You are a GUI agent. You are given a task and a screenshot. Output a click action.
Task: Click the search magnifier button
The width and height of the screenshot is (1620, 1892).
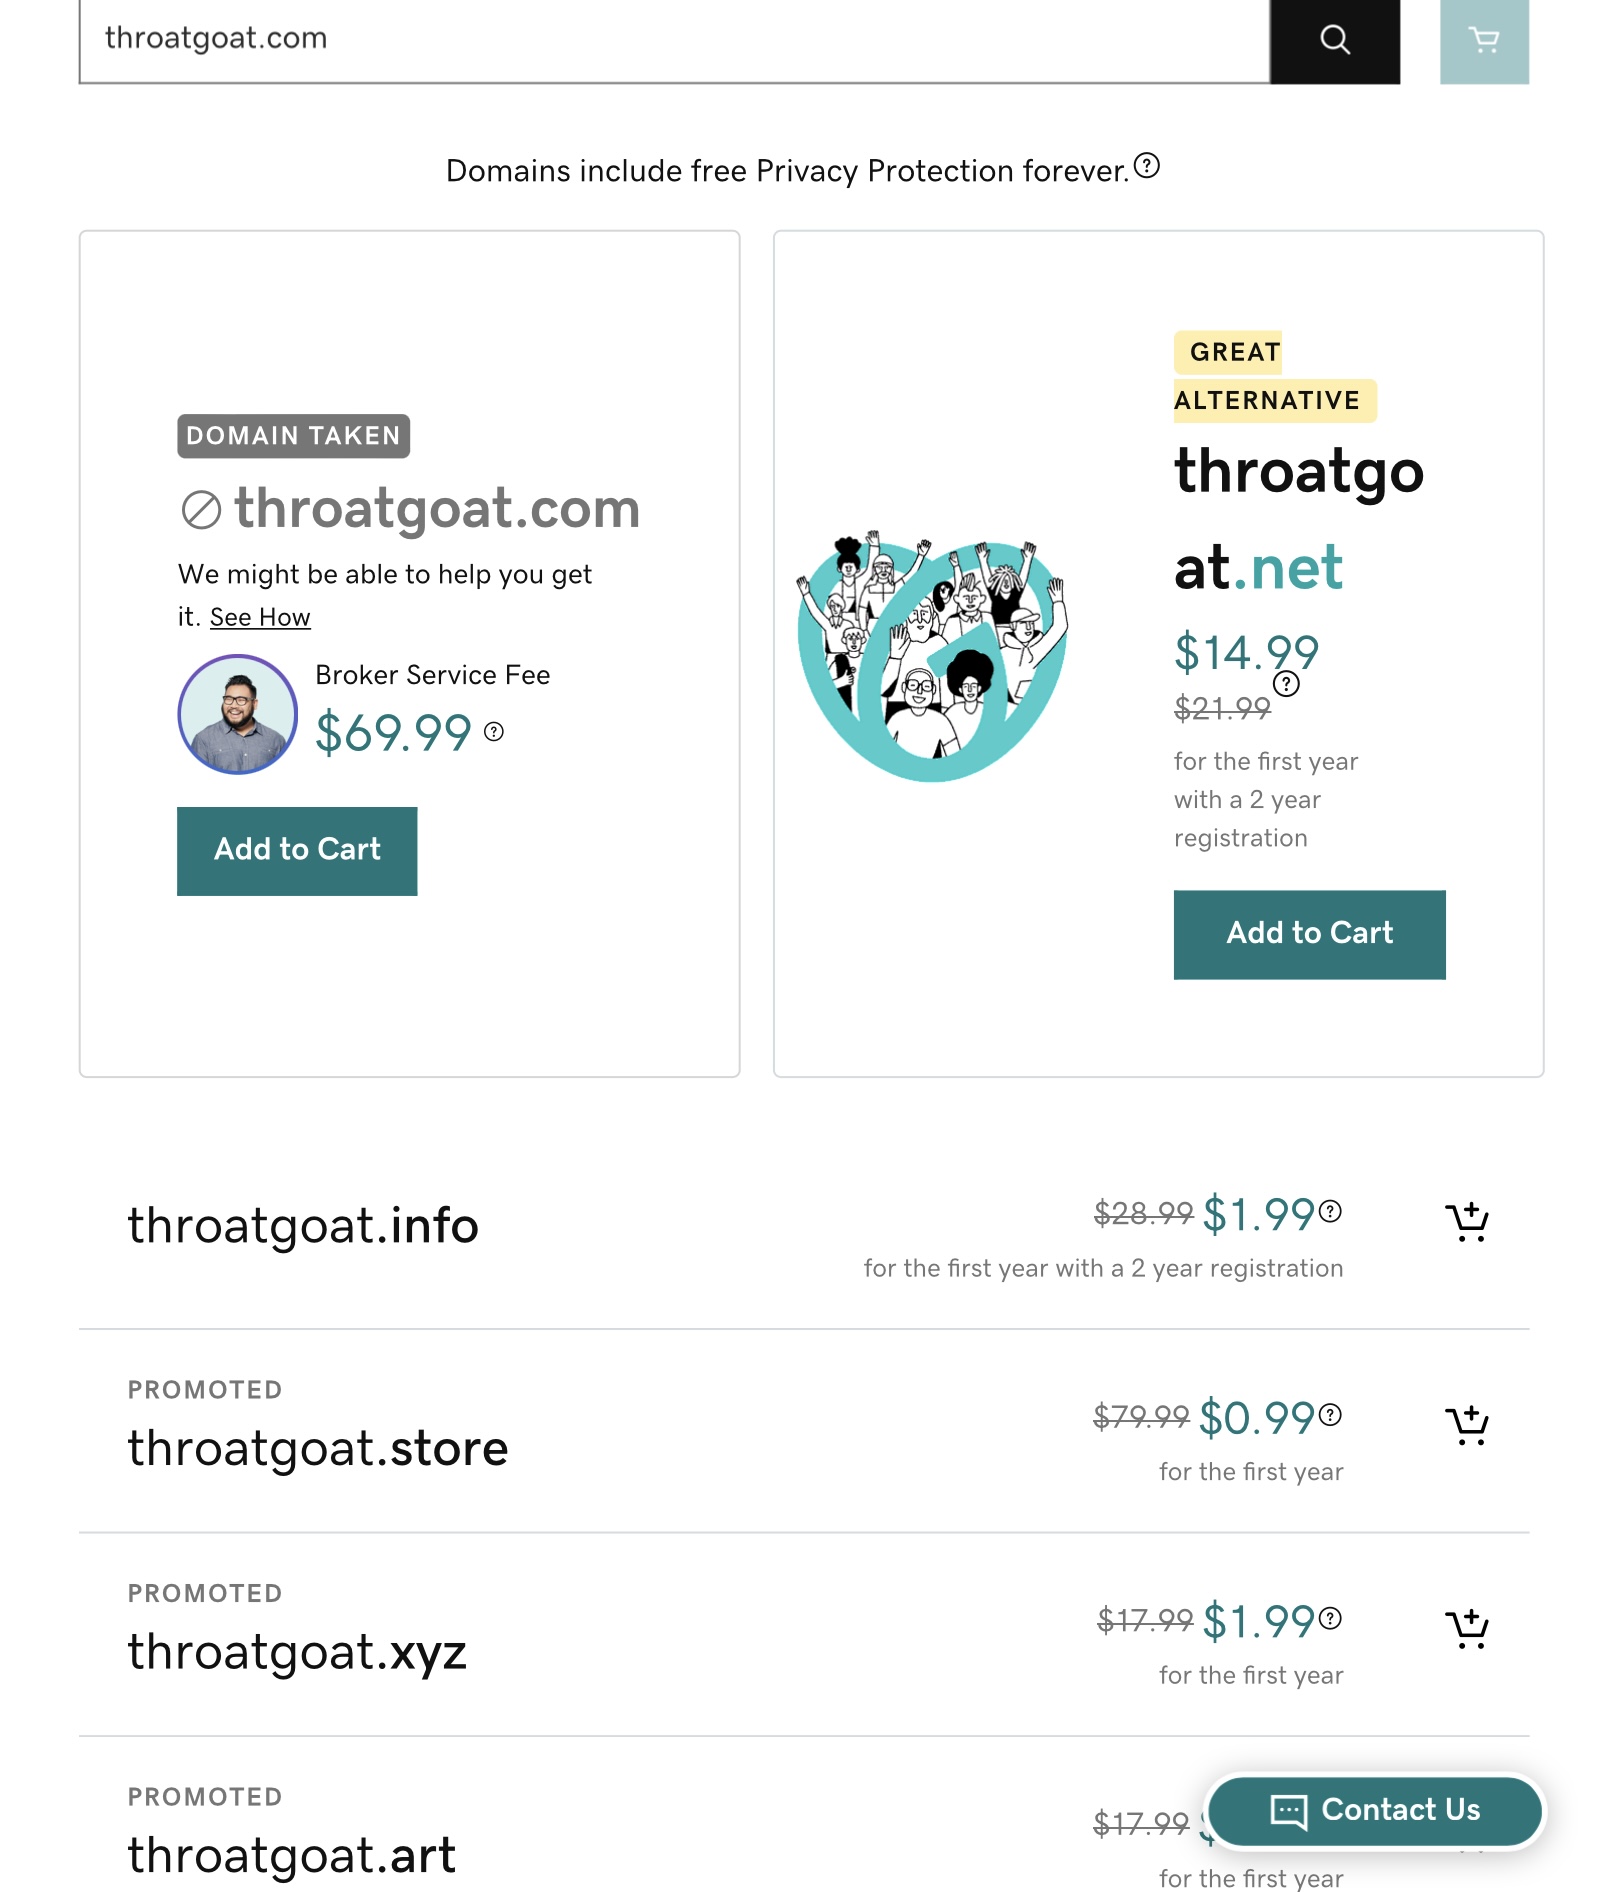(x=1334, y=40)
